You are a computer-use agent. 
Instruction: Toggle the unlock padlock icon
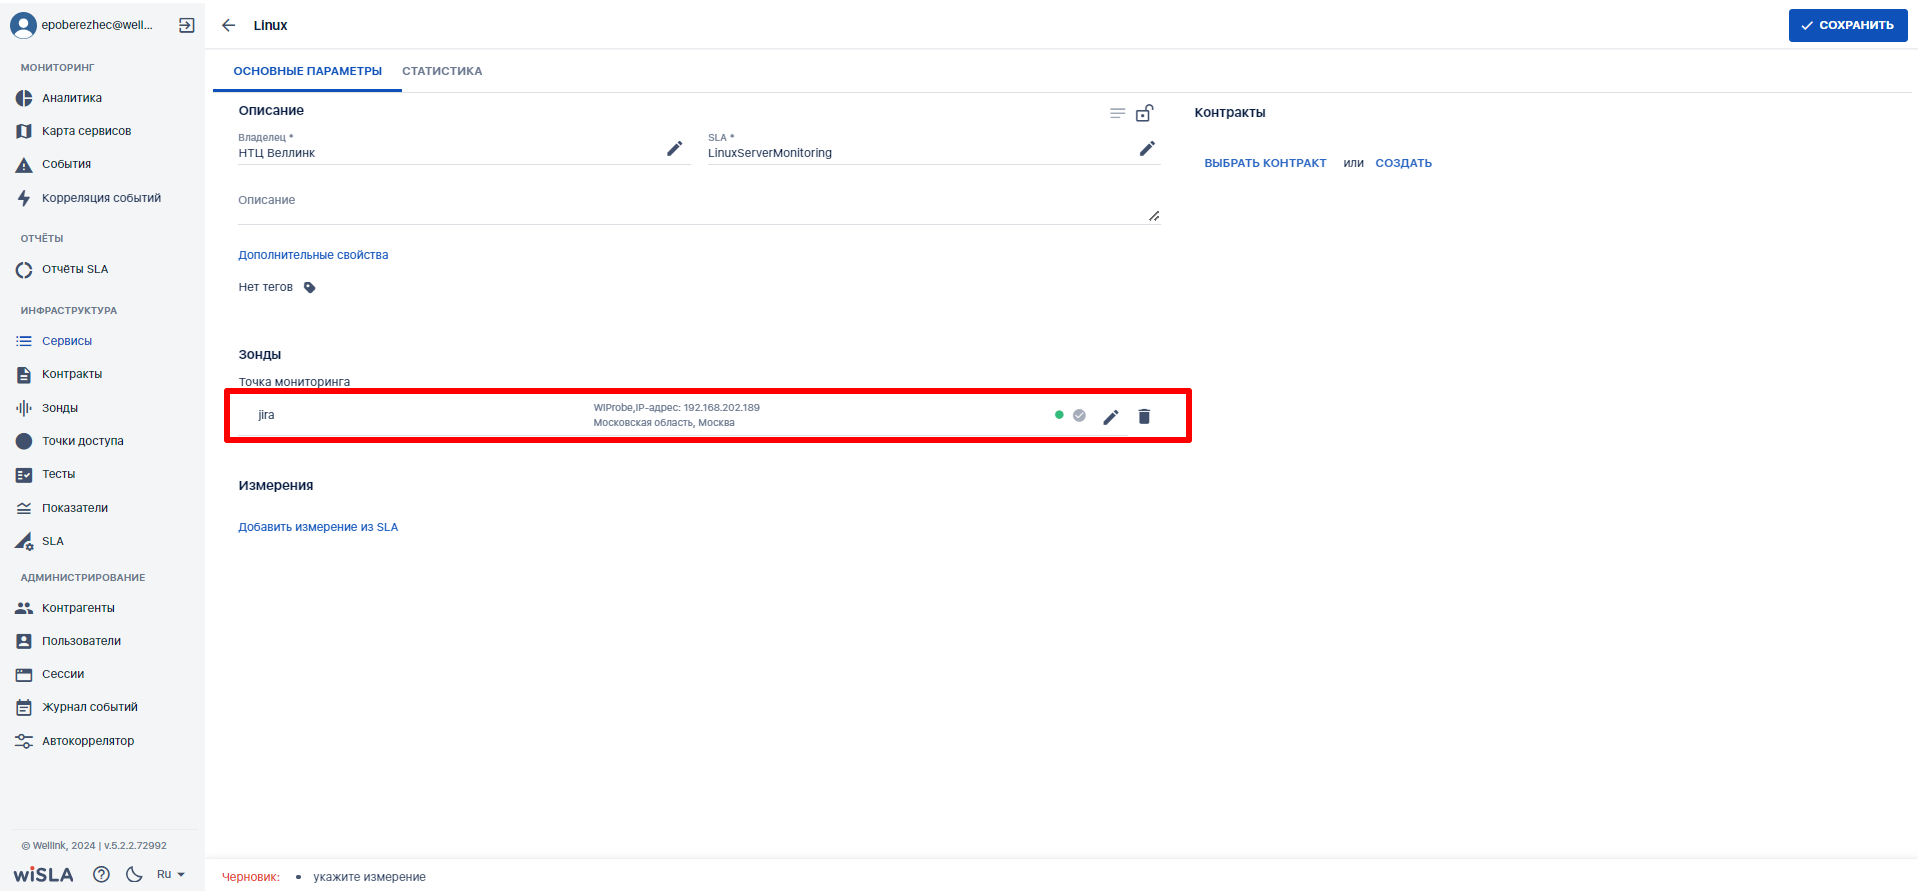pos(1145,113)
